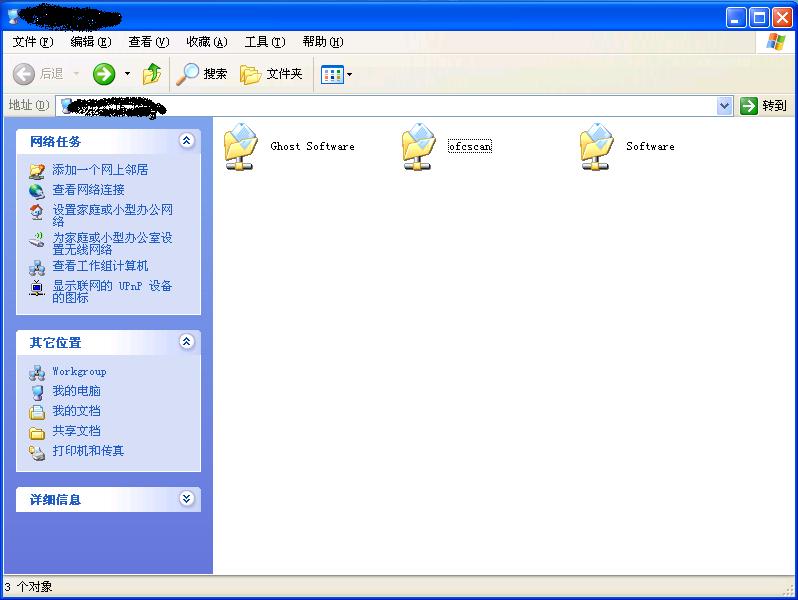Screen dimensions: 798x600
Task: Click the 显示联网的 UPnP 设备的图标 link
Action: (112, 292)
